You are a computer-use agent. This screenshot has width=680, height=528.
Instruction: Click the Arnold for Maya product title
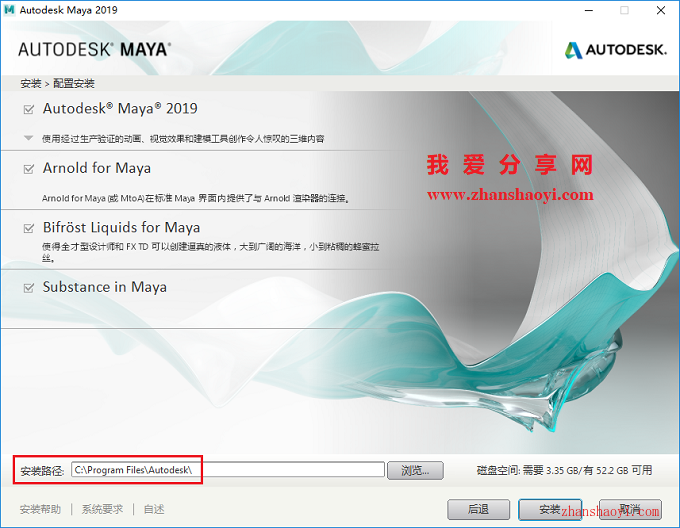click(x=97, y=168)
